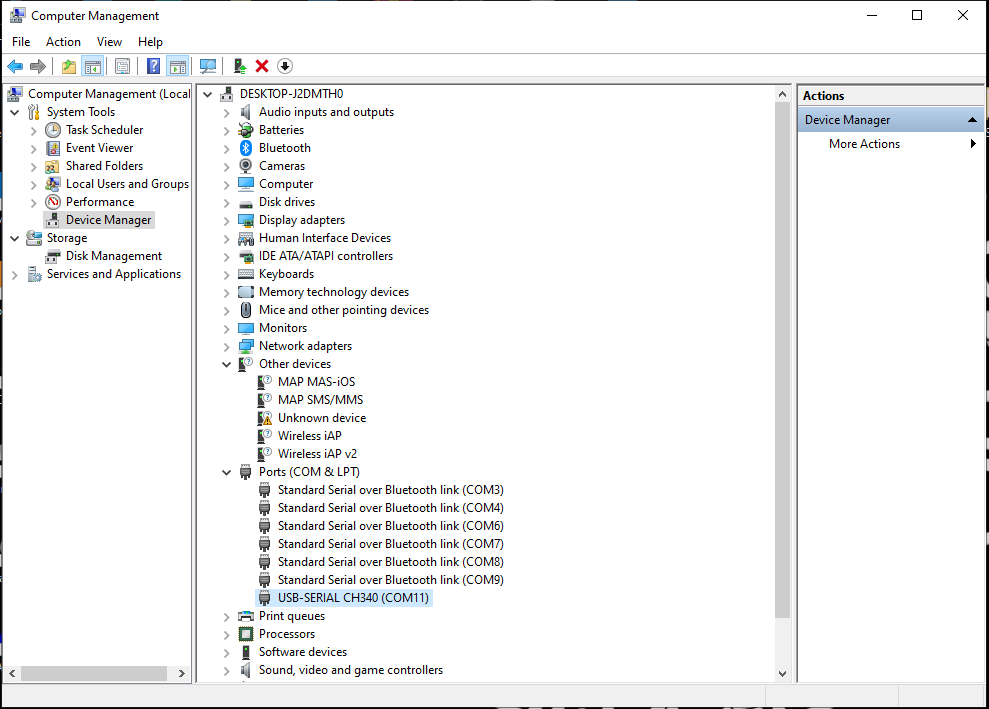989x709 pixels.
Task: Expand the Human Interface Devices category
Action: point(226,239)
